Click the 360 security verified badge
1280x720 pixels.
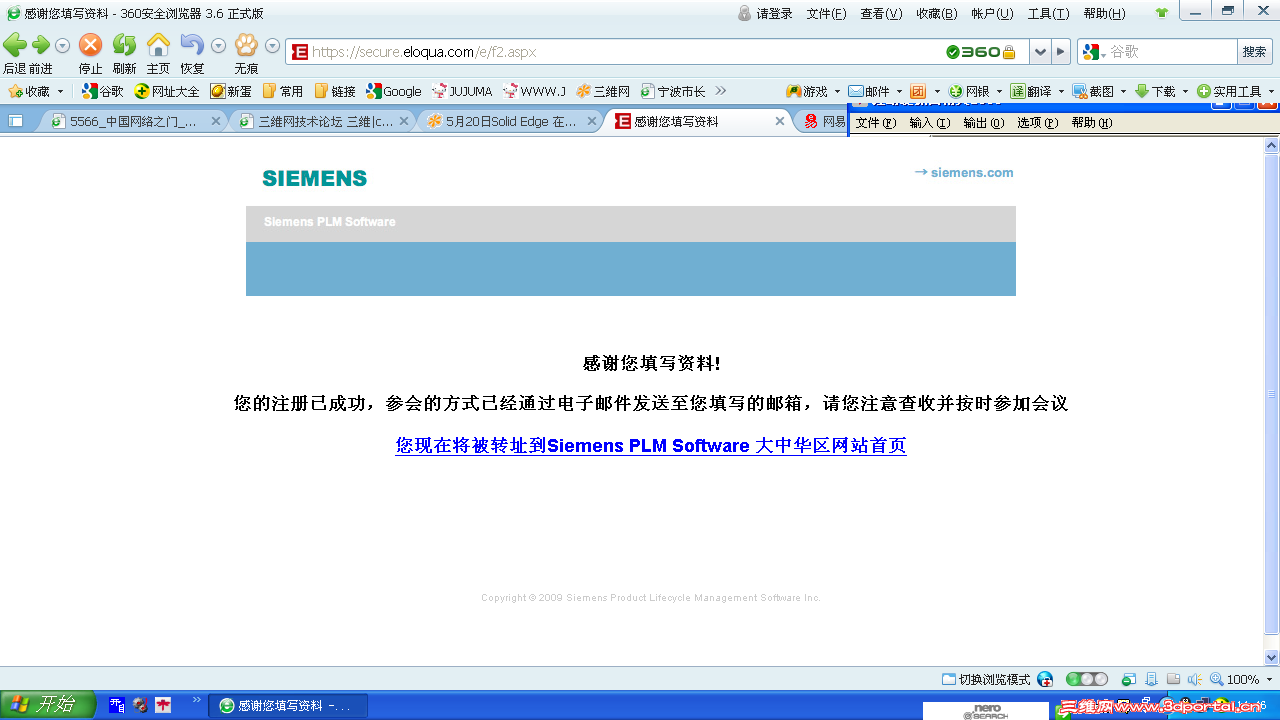coord(973,52)
